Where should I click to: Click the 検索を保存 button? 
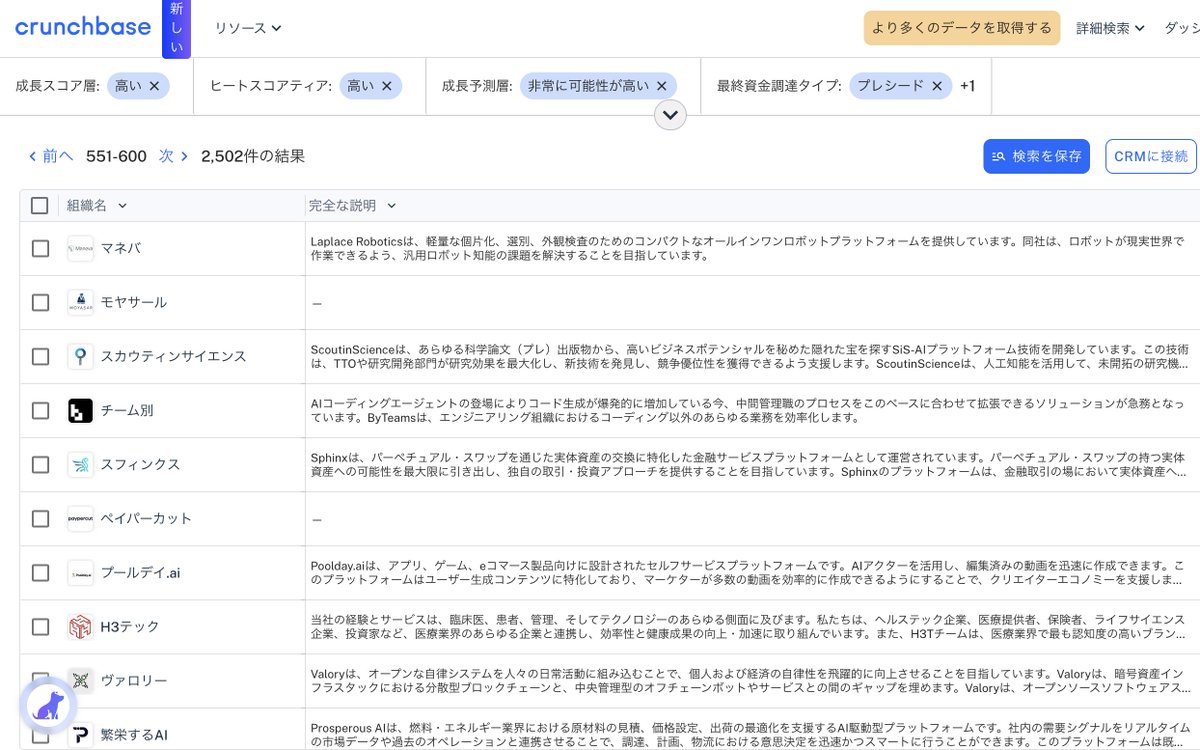click(x=1036, y=156)
